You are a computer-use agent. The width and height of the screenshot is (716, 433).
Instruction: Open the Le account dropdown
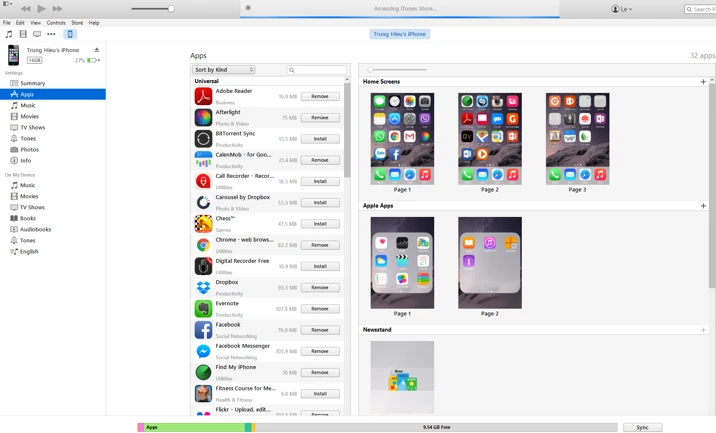[621, 9]
